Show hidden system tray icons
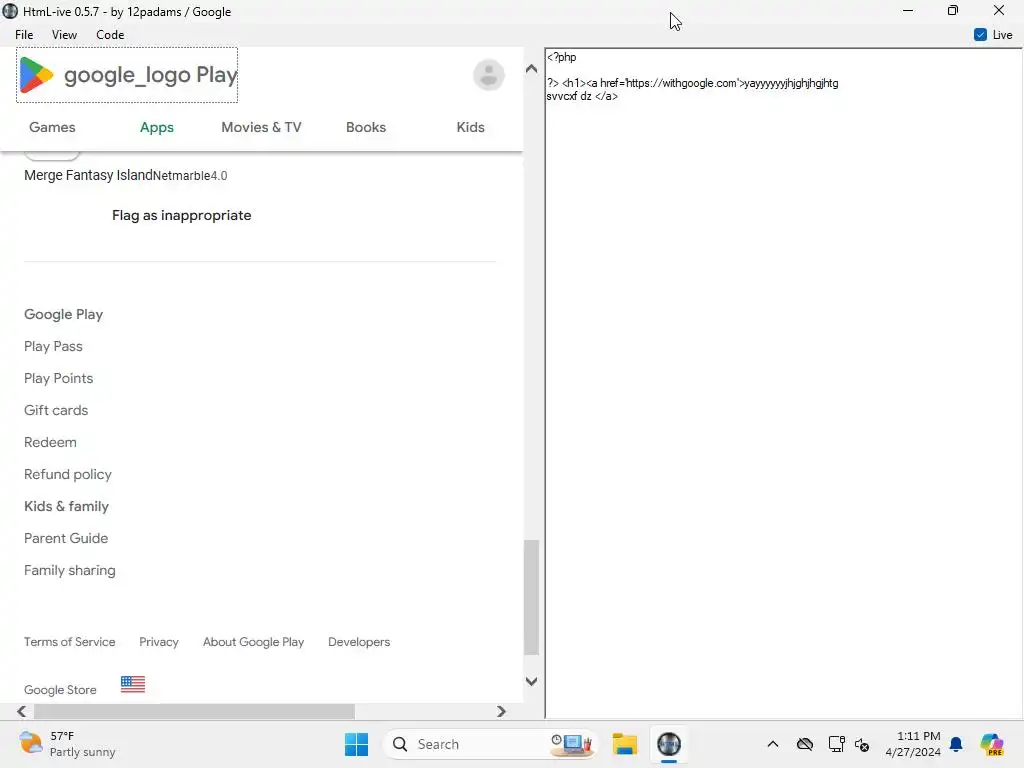The image size is (1024, 768). (x=773, y=744)
